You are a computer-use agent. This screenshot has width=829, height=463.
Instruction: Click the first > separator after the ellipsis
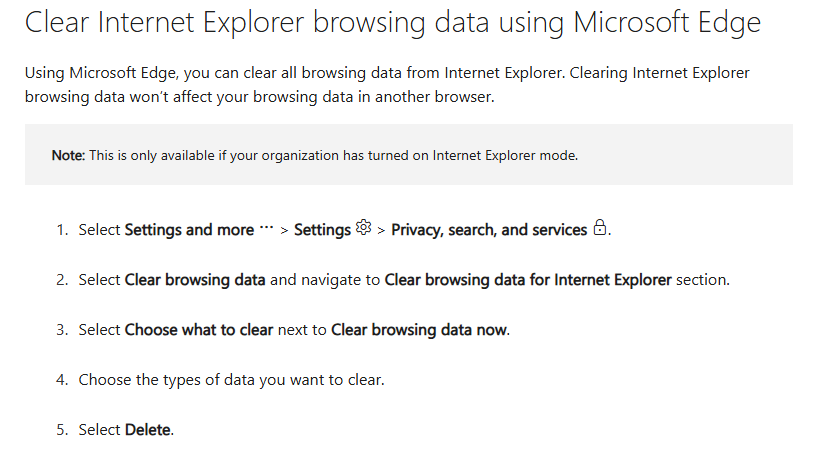(x=284, y=230)
